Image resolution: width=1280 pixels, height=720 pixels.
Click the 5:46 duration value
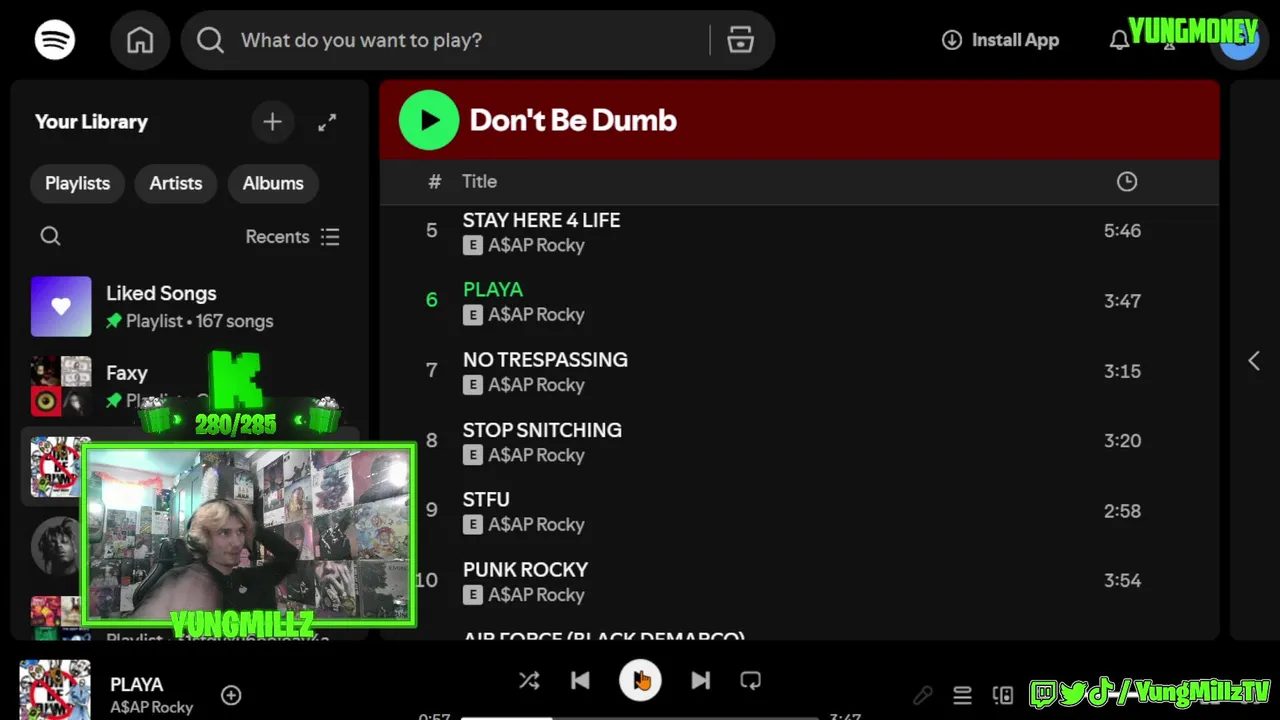[x=1122, y=231]
